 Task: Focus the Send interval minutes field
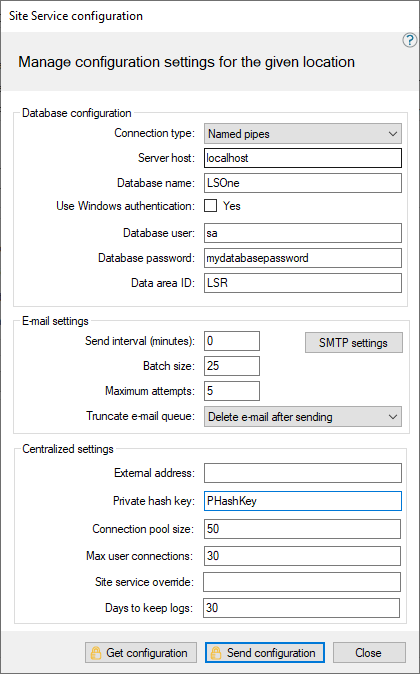[x=232, y=341]
